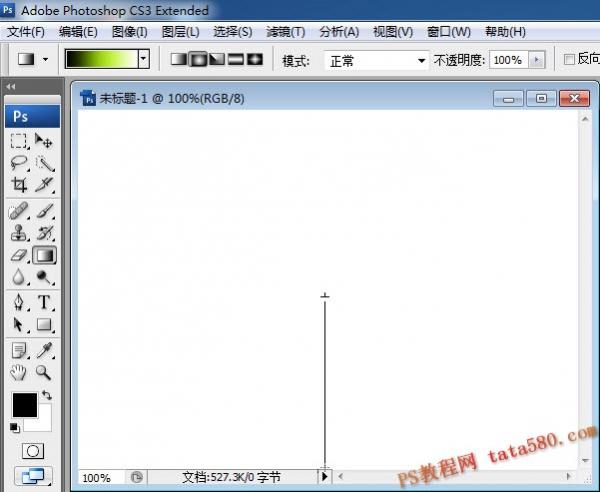The image size is (600, 492).
Task: Click the green gradient preview swatch
Action: coord(101,59)
